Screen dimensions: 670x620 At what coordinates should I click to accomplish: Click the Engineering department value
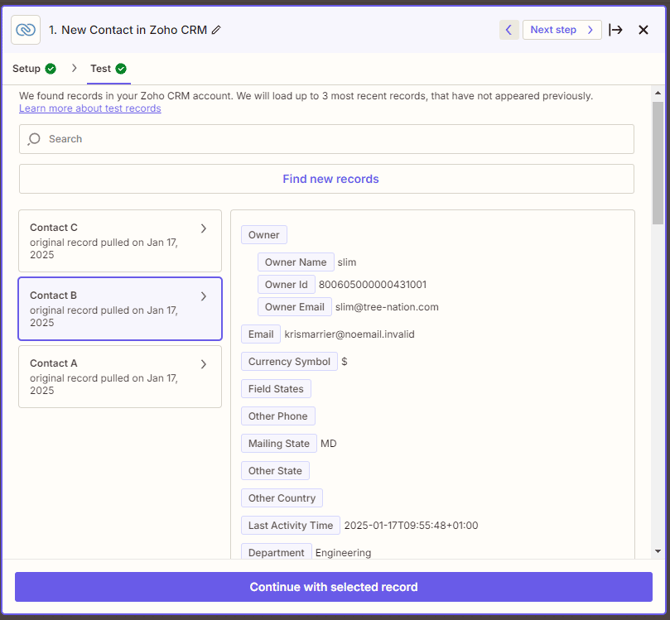pos(343,553)
